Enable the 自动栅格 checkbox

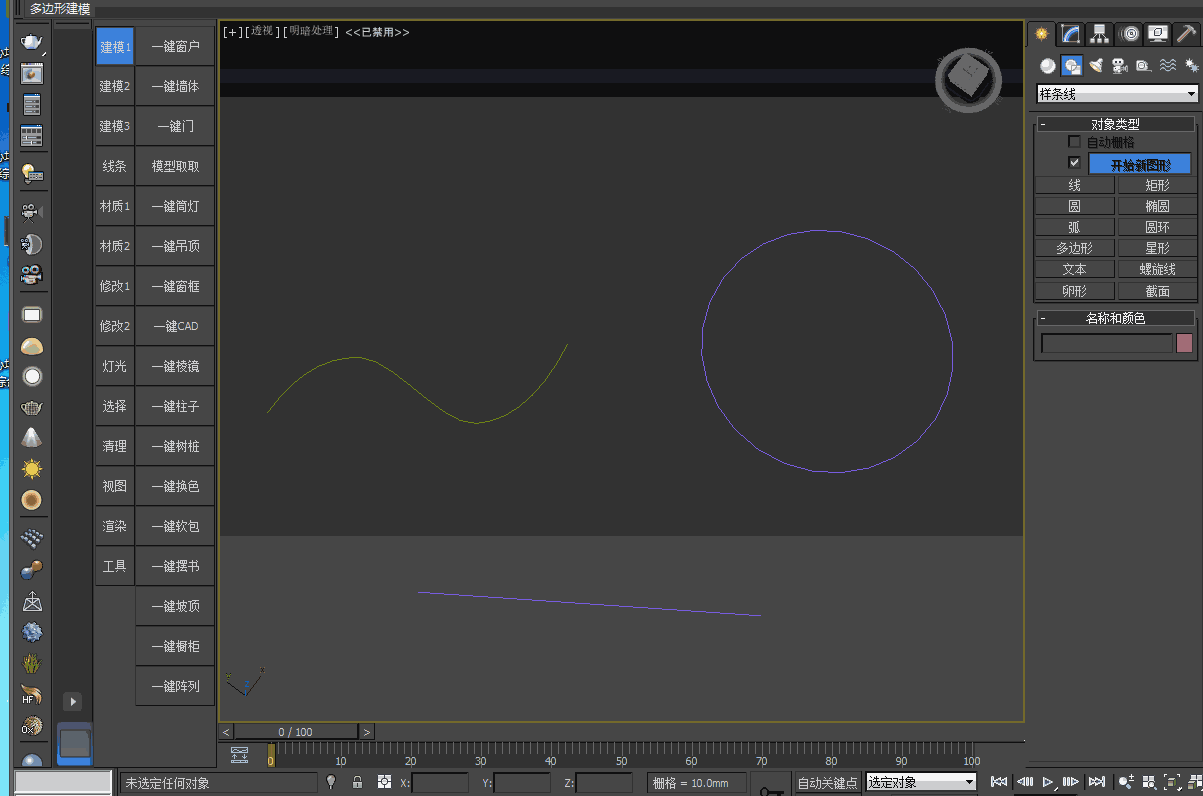coord(1075,142)
